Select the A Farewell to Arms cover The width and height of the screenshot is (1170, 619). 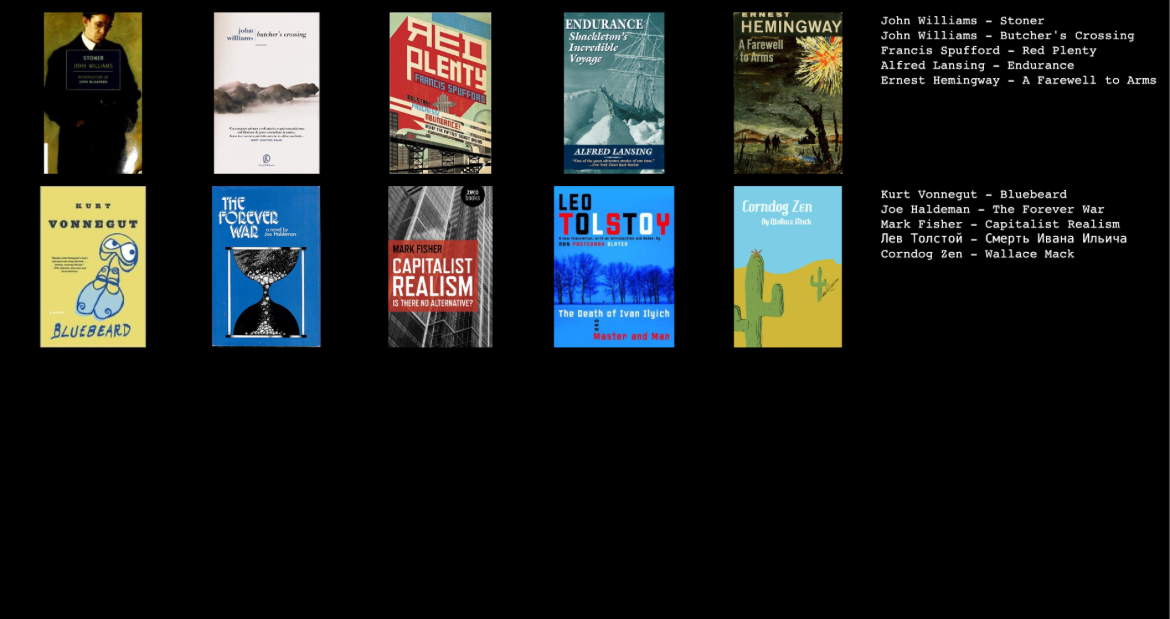pos(788,93)
